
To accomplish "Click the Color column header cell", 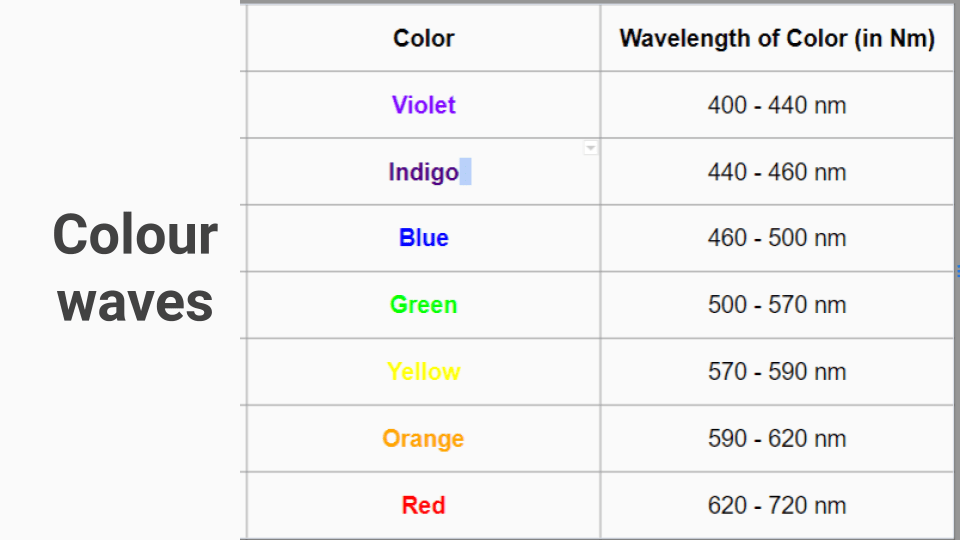I will pyautogui.click(x=423, y=39).
